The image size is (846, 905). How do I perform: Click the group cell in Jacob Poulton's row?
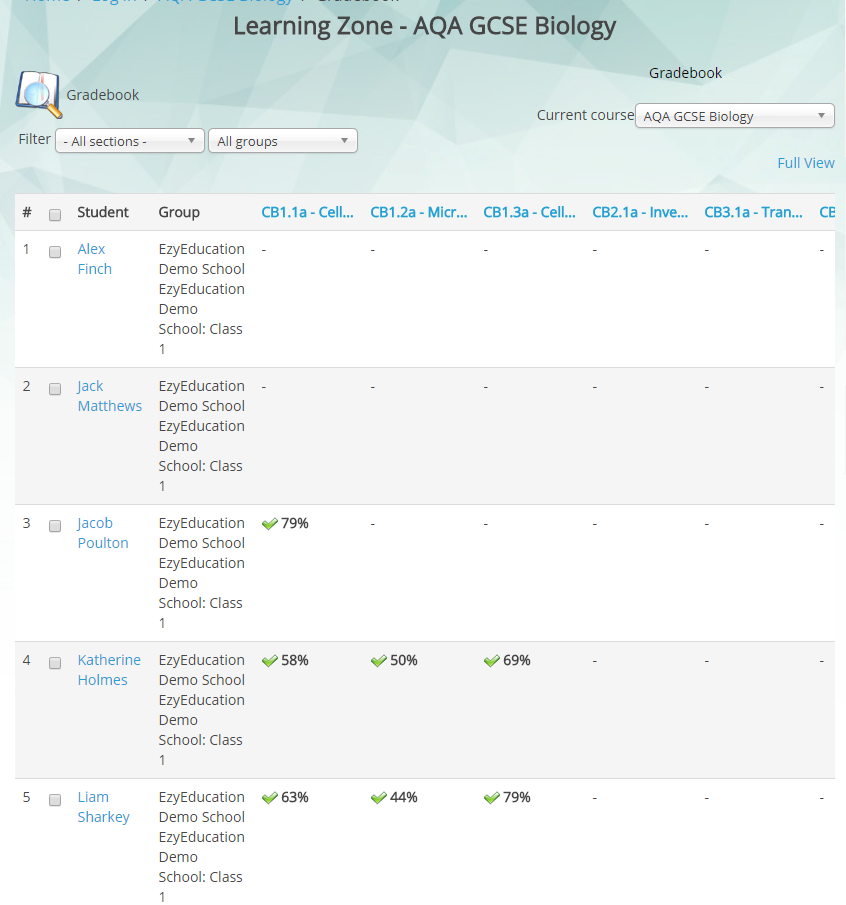[x=201, y=573]
